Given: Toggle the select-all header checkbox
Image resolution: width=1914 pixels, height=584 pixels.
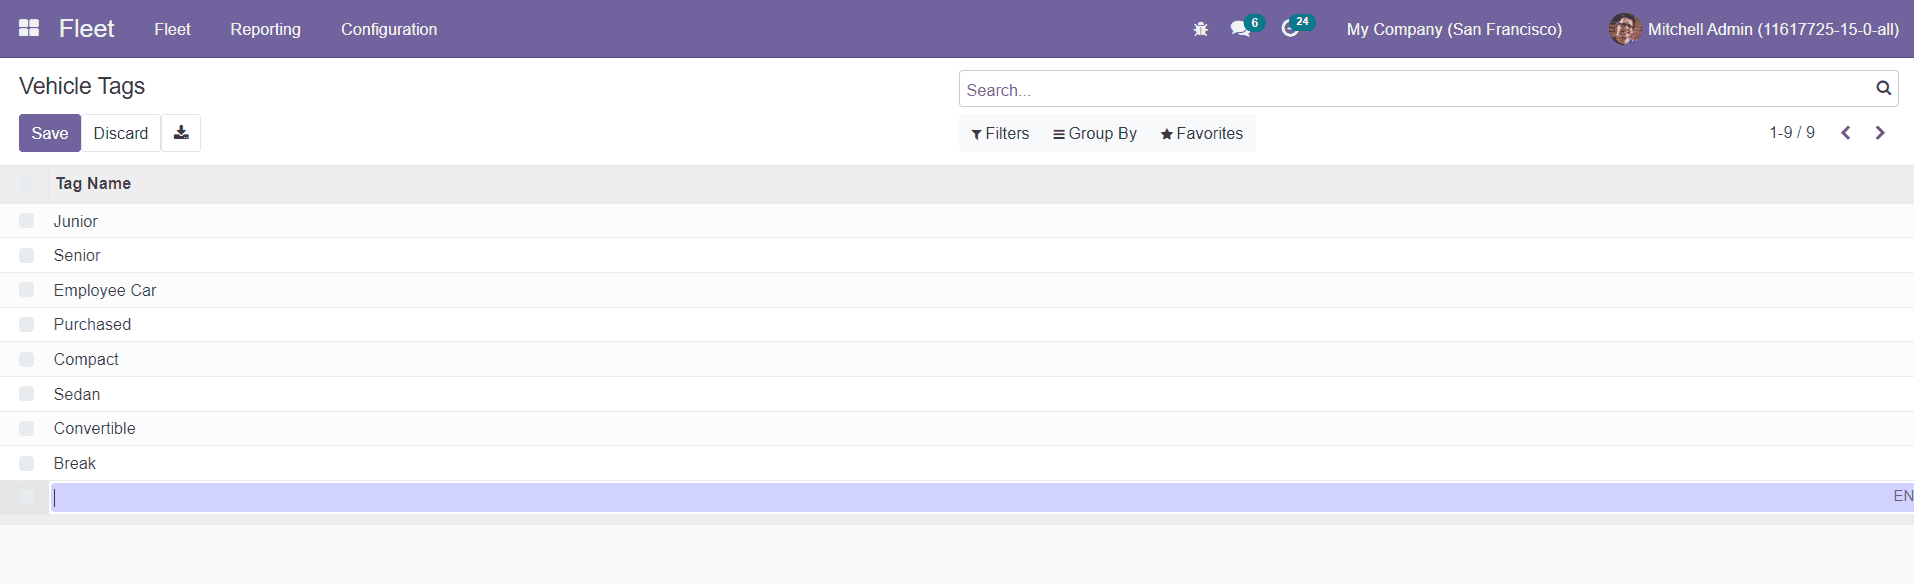Looking at the screenshot, I should pos(27,183).
